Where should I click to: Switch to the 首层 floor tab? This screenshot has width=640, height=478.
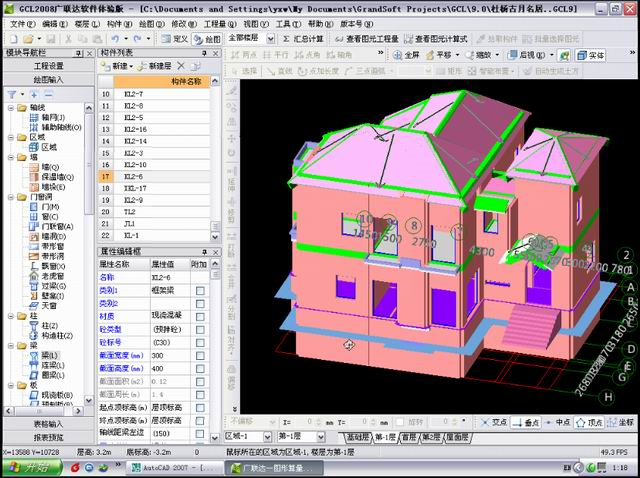click(409, 437)
